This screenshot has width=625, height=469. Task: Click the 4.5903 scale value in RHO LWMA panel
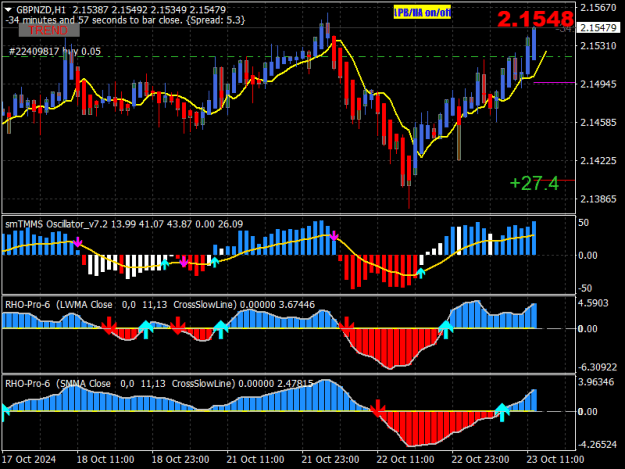pos(594,303)
